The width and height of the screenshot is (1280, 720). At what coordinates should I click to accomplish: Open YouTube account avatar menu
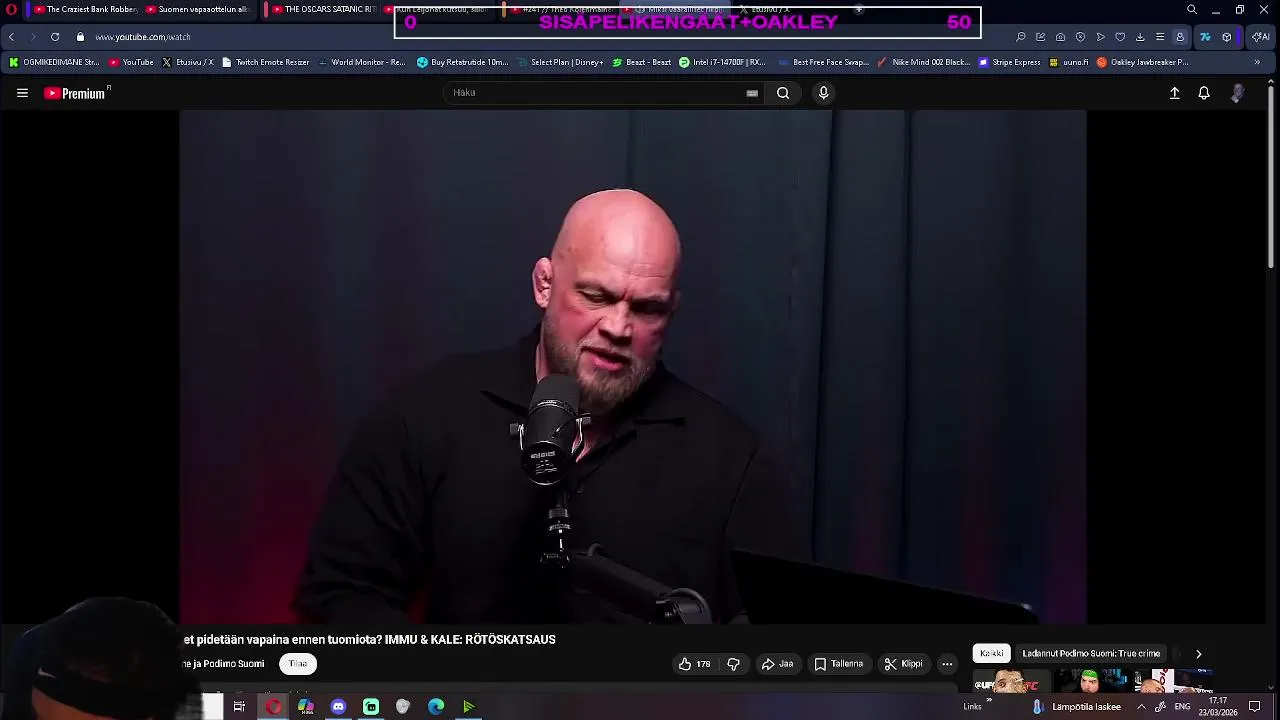tap(1238, 93)
